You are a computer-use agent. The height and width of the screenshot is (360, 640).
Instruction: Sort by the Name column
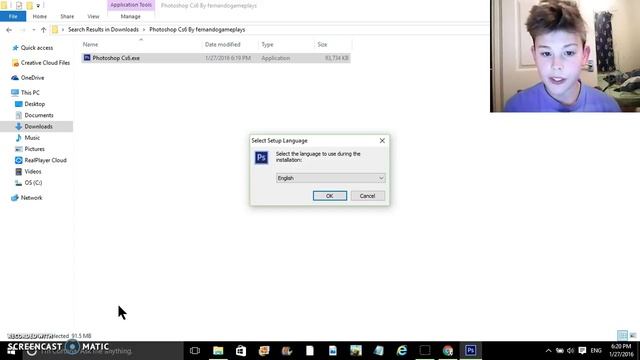click(91, 44)
